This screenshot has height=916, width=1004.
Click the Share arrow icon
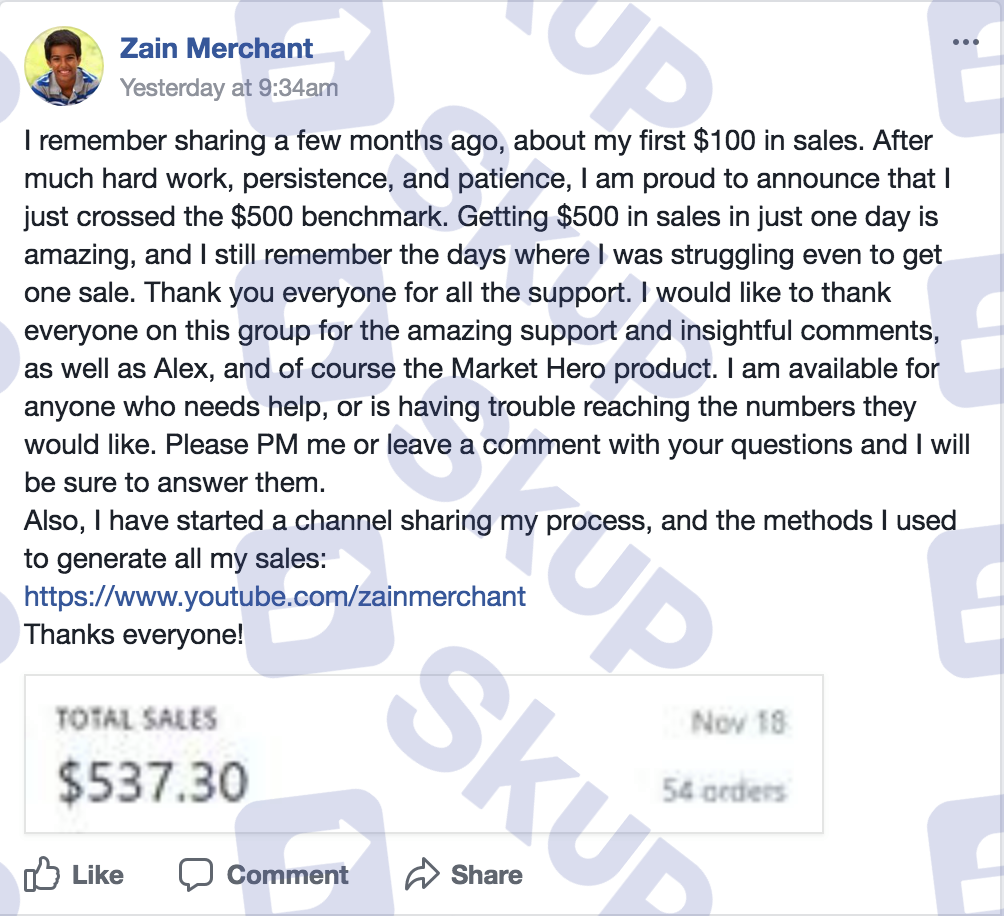tap(422, 874)
